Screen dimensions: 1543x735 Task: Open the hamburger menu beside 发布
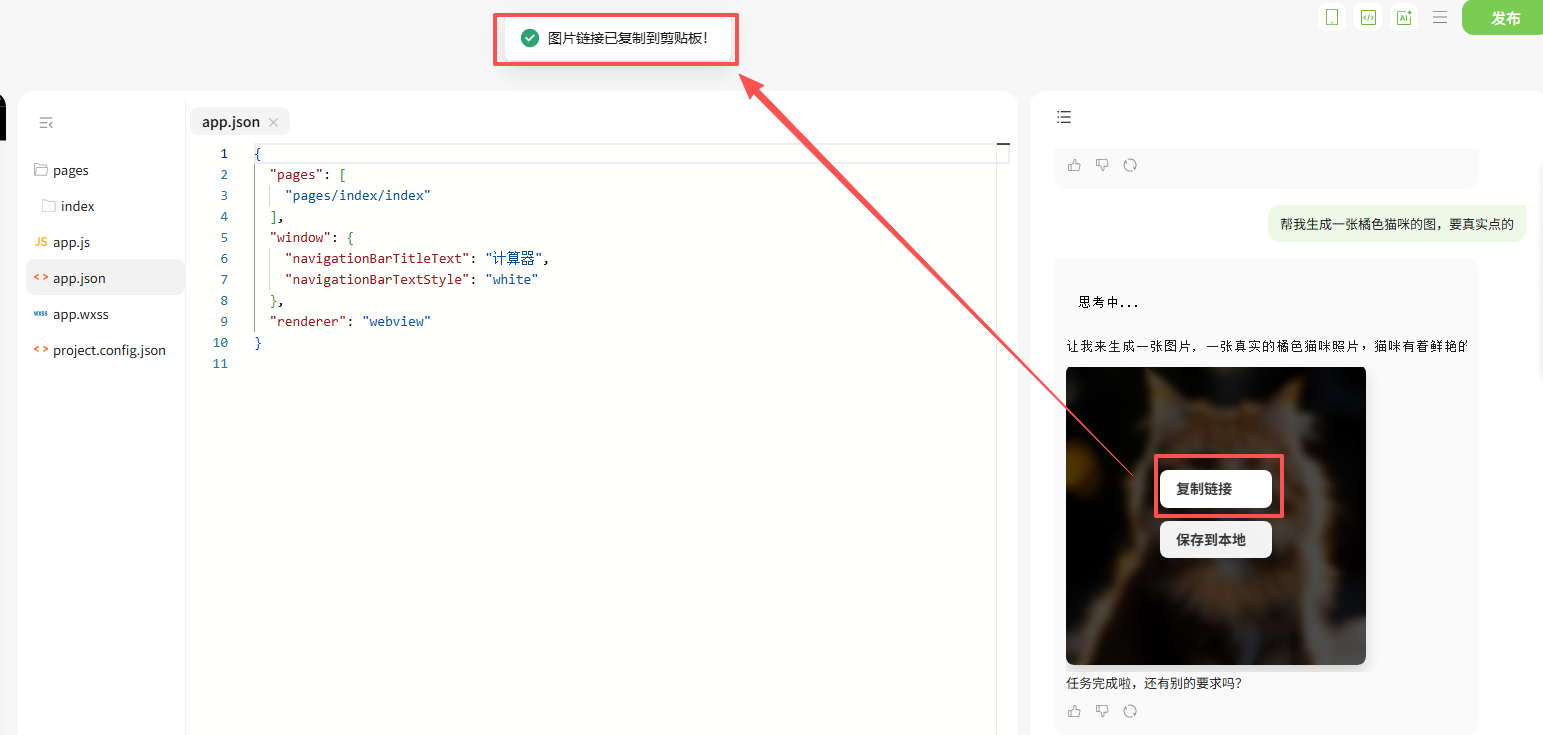tap(1440, 17)
